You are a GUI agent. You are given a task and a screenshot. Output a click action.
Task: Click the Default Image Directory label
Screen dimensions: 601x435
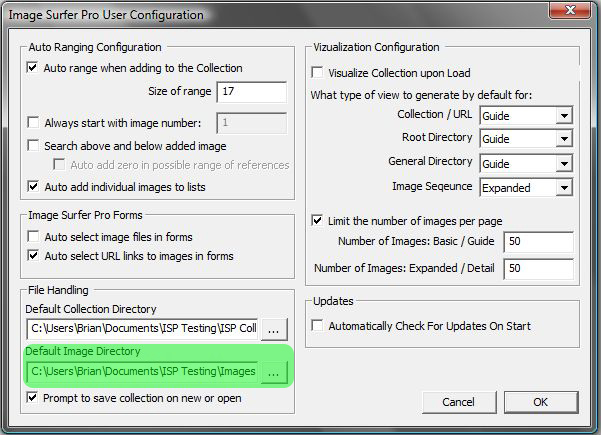click(83, 351)
